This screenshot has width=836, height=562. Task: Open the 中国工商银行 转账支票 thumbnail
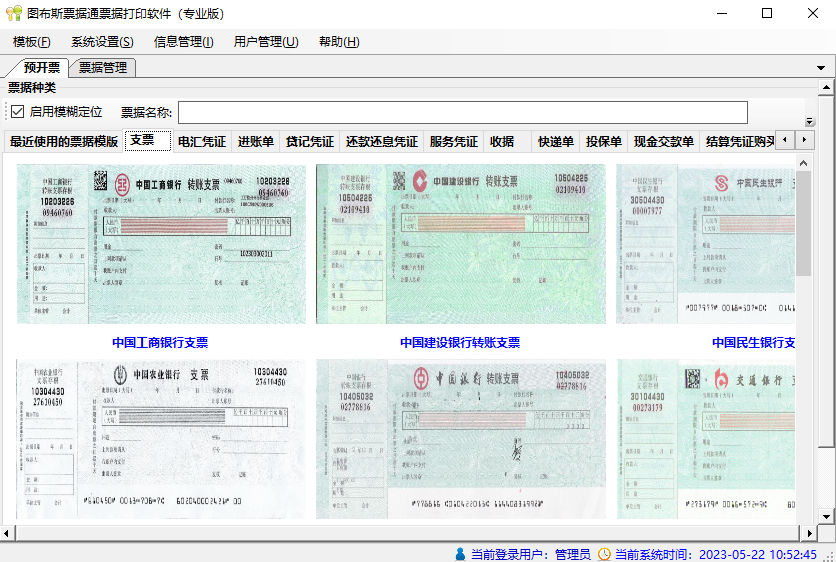pyautogui.click(x=162, y=244)
